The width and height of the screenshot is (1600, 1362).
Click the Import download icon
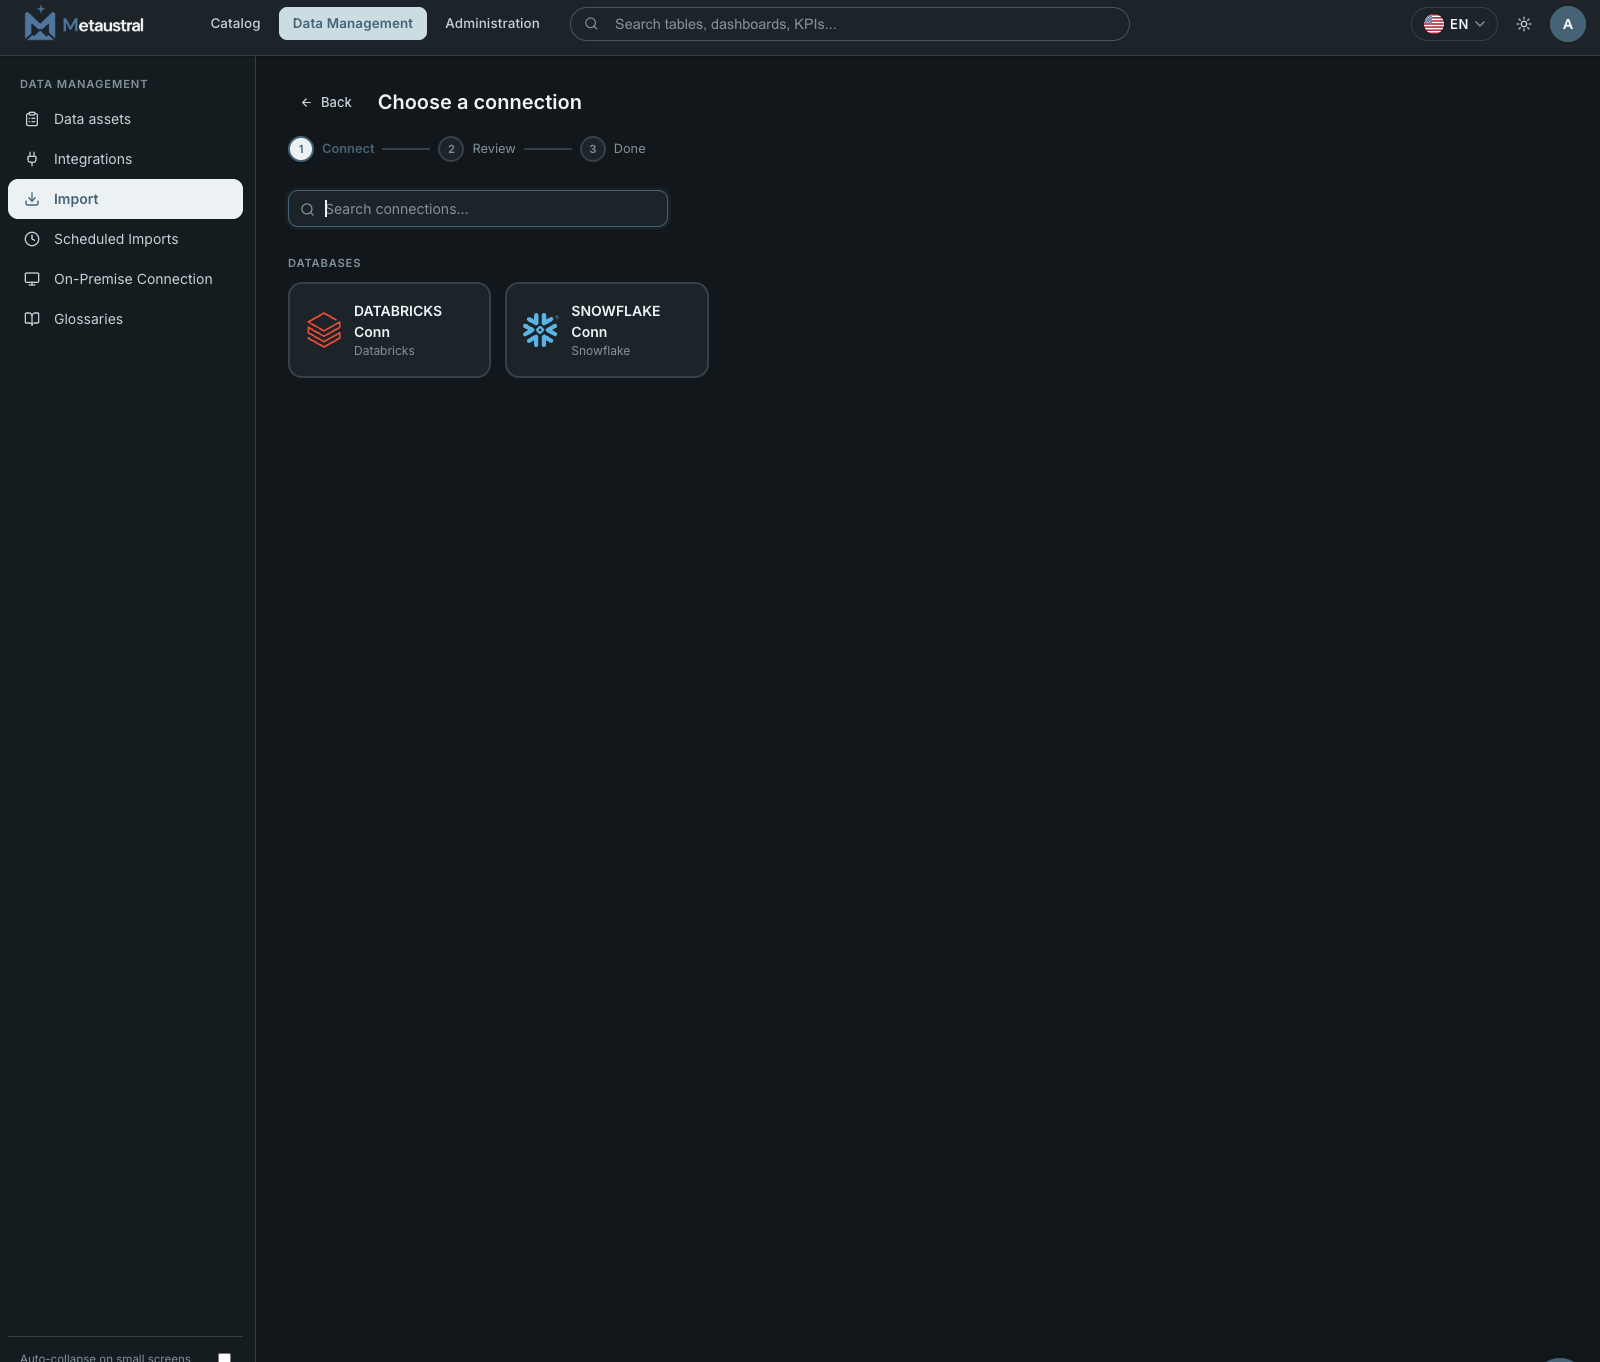pos(32,199)
